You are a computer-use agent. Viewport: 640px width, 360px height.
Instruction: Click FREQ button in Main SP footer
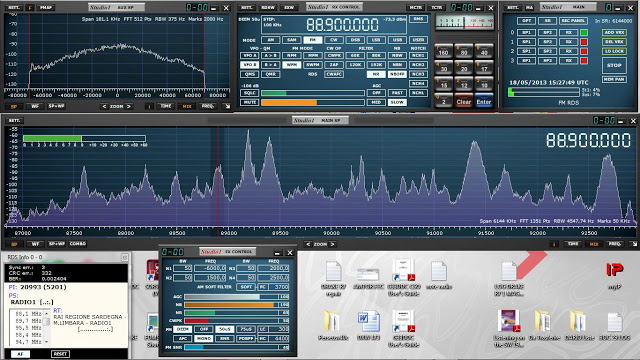click(x=615, y=244)
